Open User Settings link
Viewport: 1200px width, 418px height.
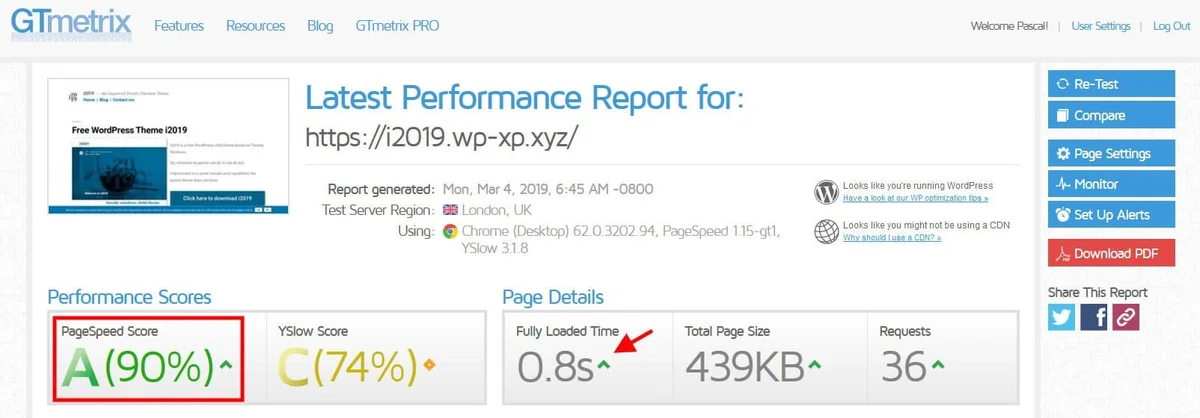1100,26
